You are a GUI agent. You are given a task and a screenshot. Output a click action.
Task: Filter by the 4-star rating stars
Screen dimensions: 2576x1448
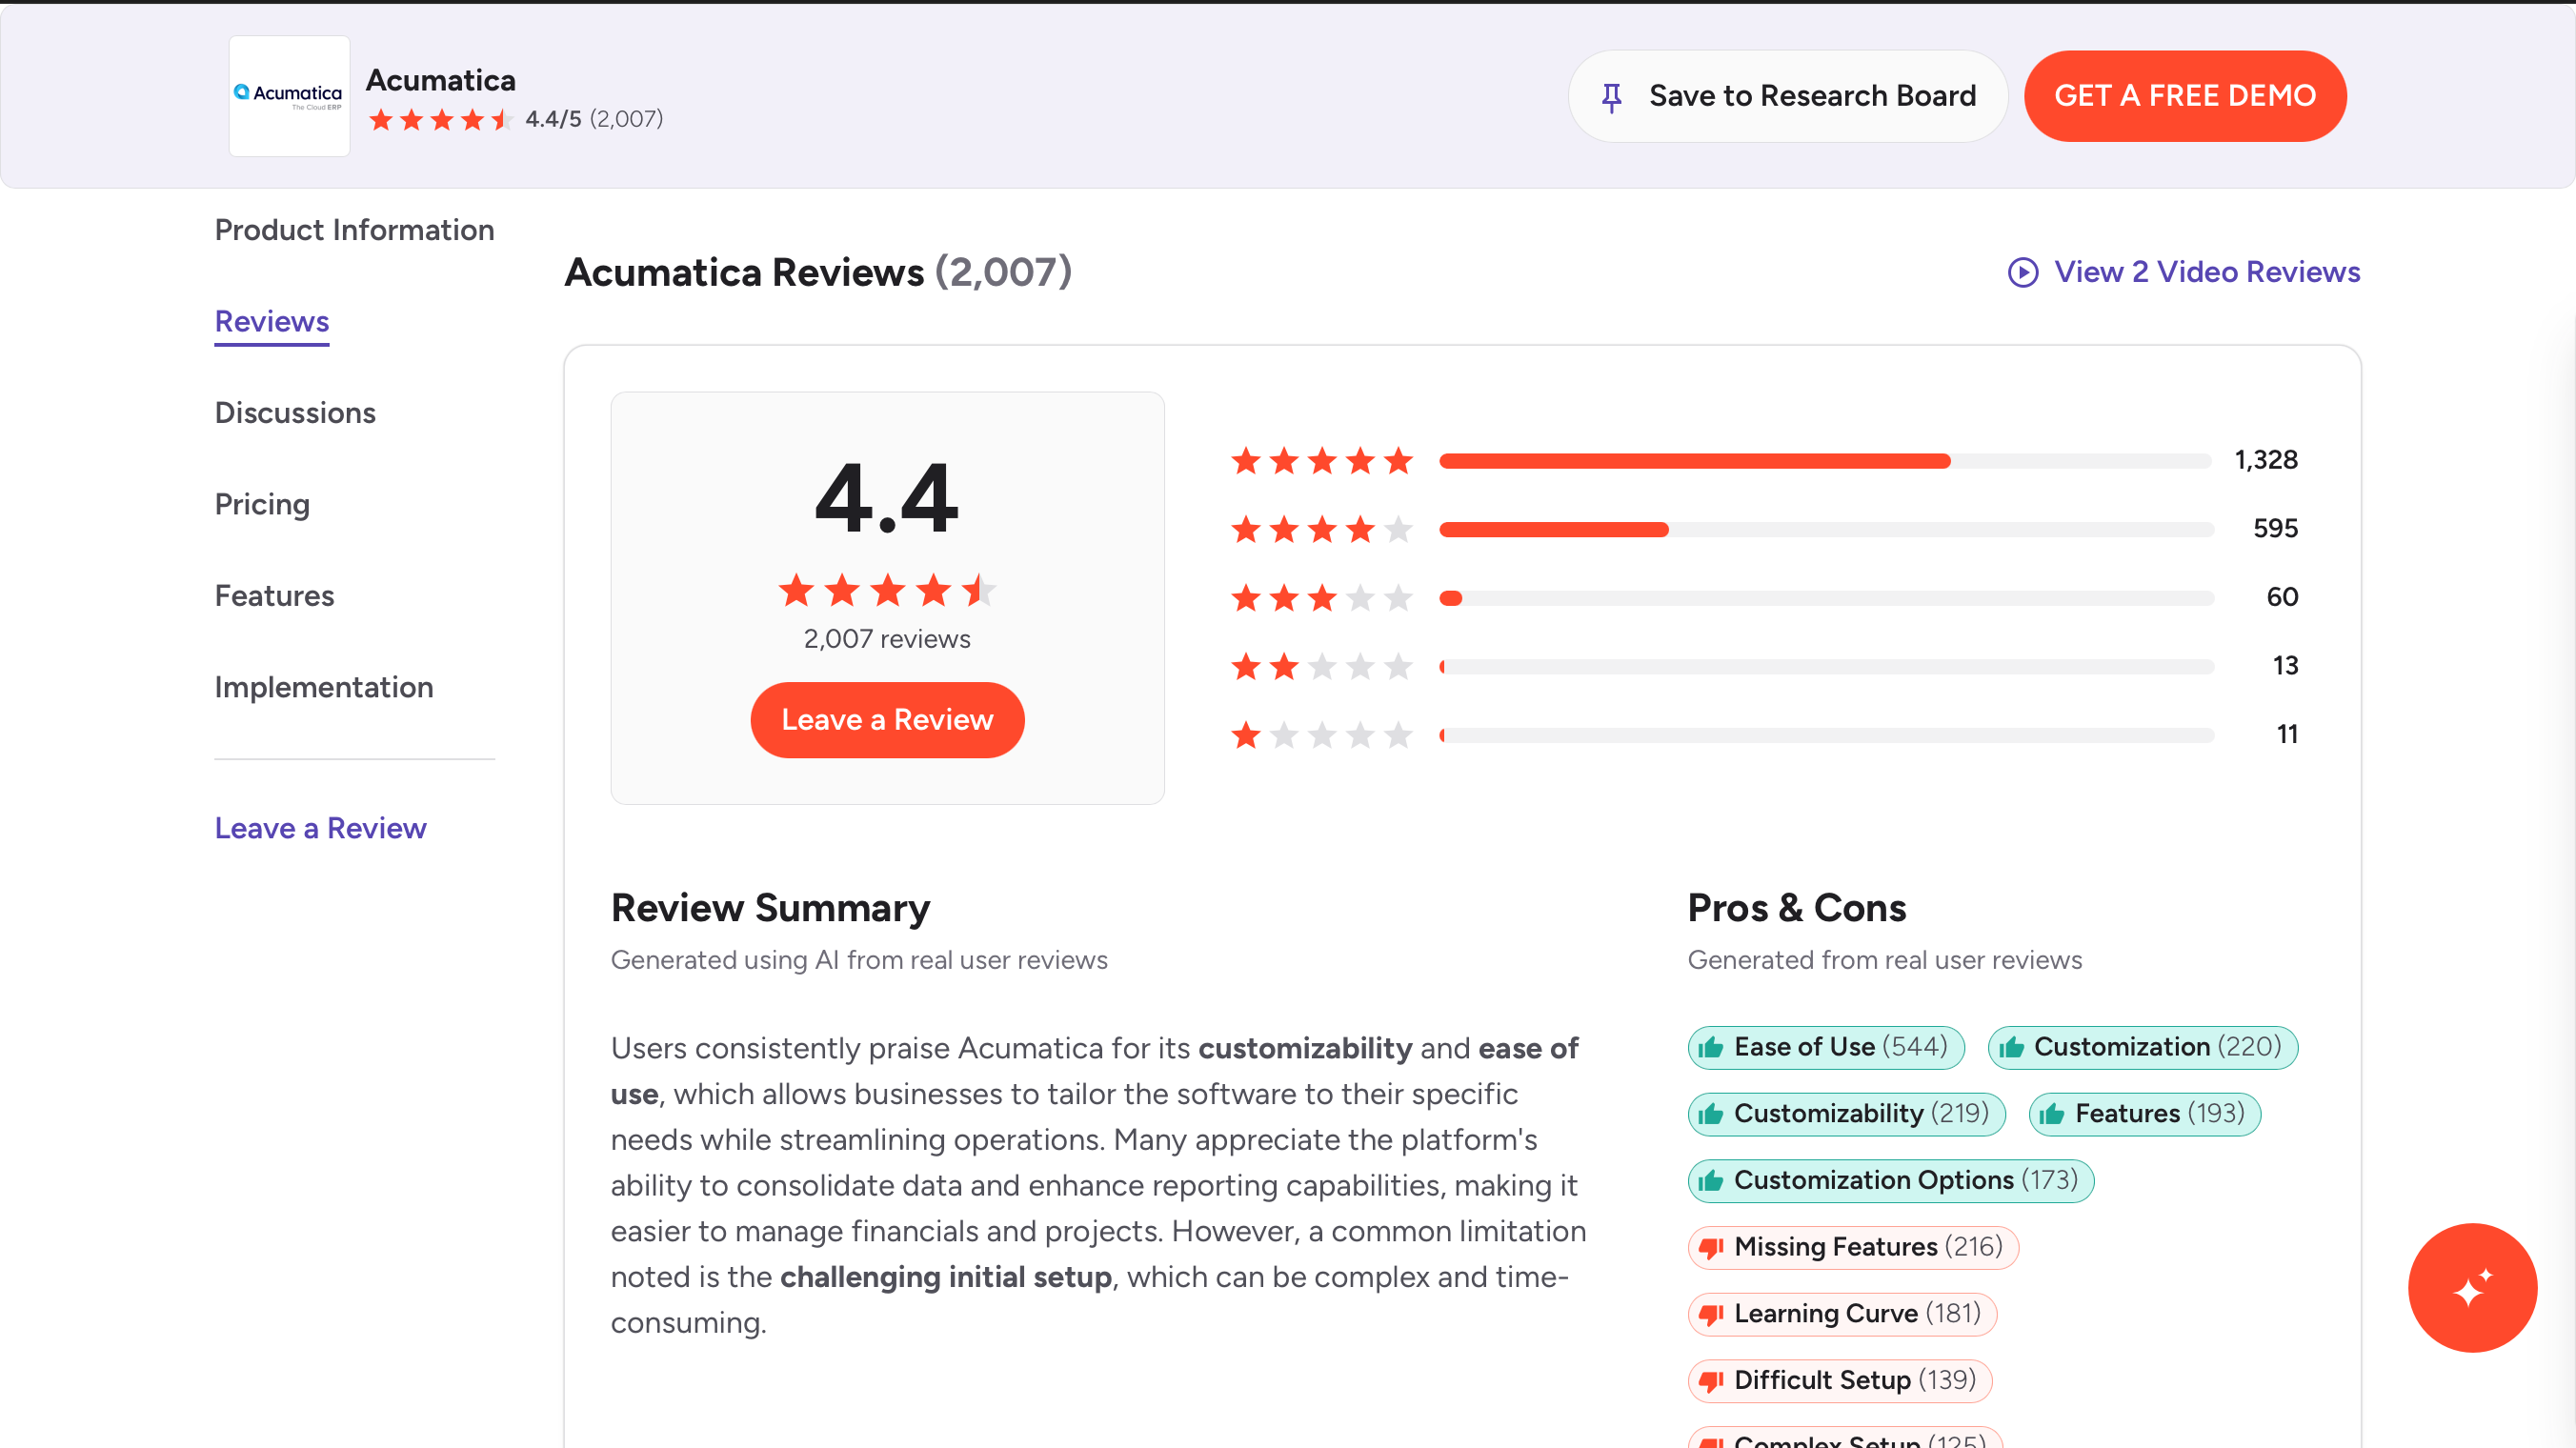pos(1321,529)
